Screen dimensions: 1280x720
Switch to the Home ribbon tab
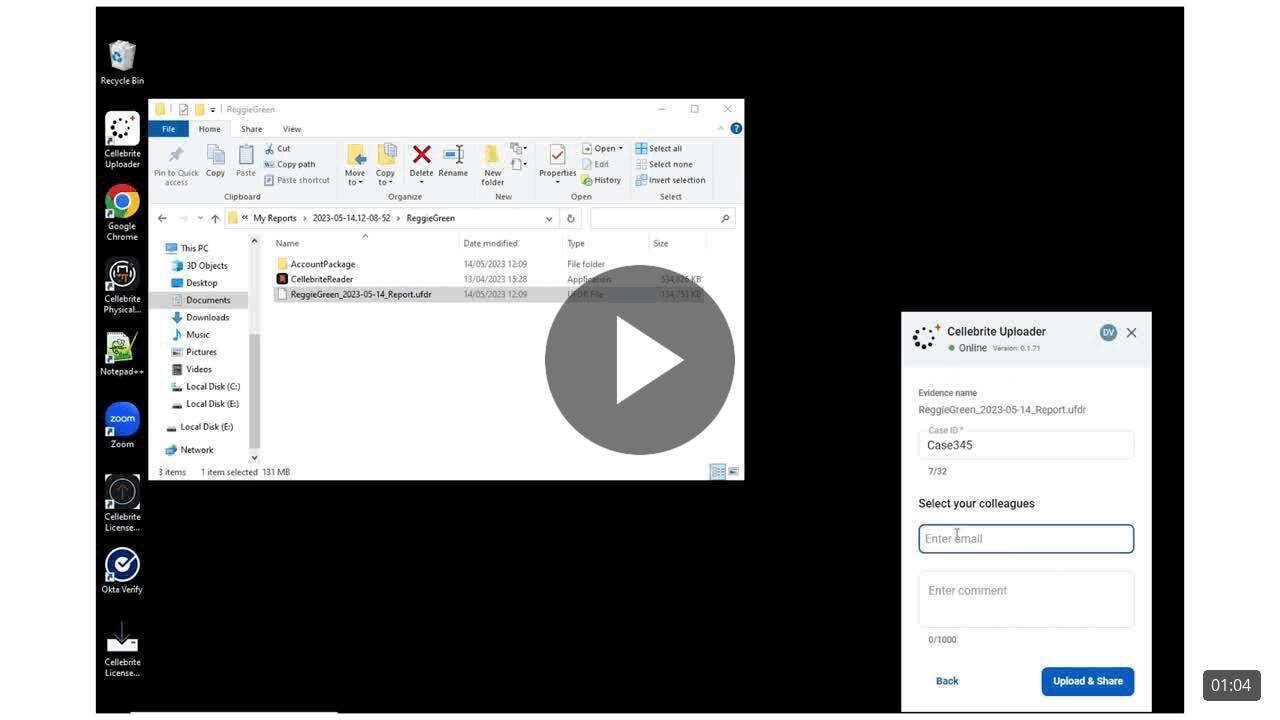[209, 129]
